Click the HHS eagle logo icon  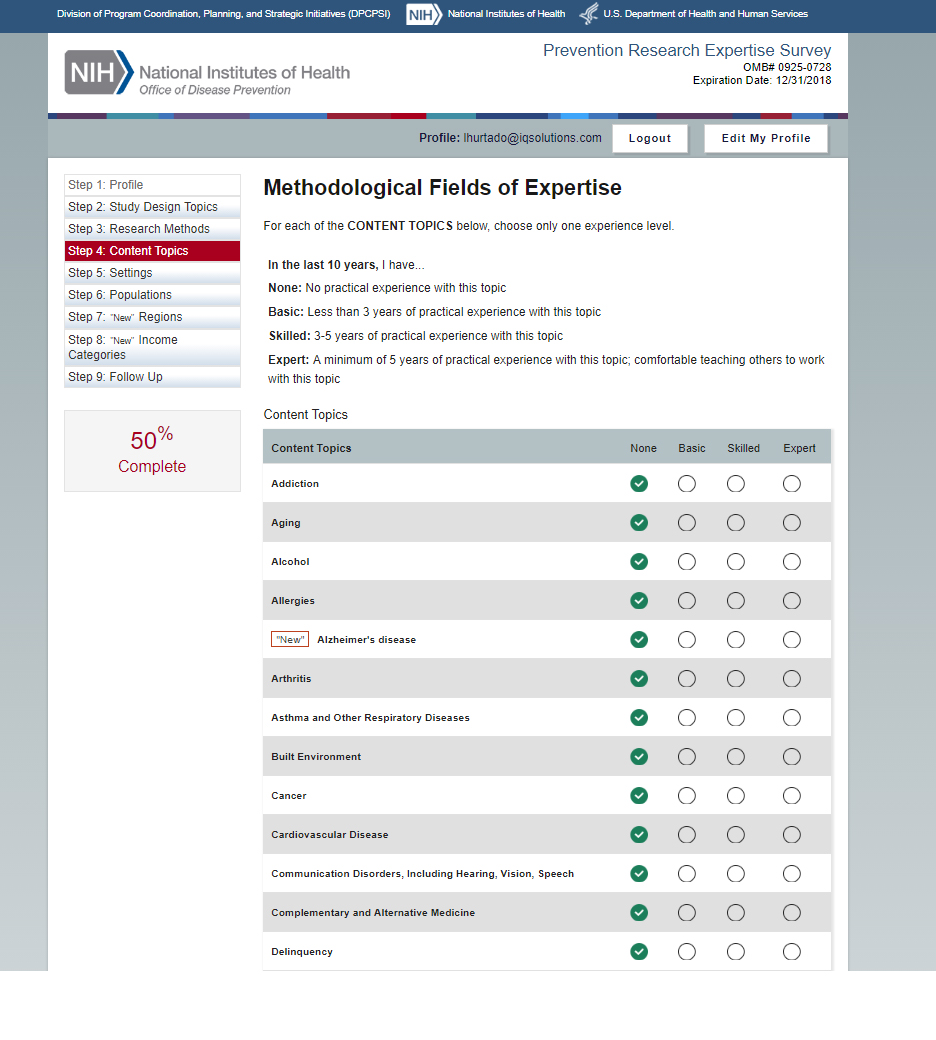[x=589, y=14]
